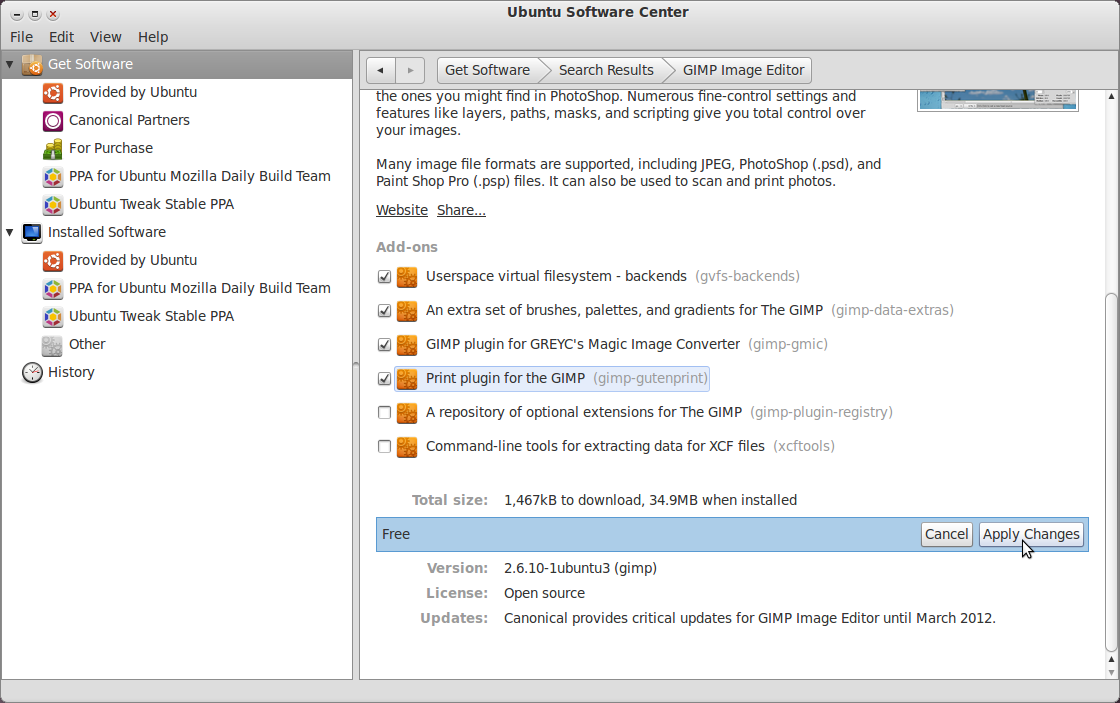Click the package icon for gvfs-backends add-on
The image size is (1120, 703).
point(407,276)
